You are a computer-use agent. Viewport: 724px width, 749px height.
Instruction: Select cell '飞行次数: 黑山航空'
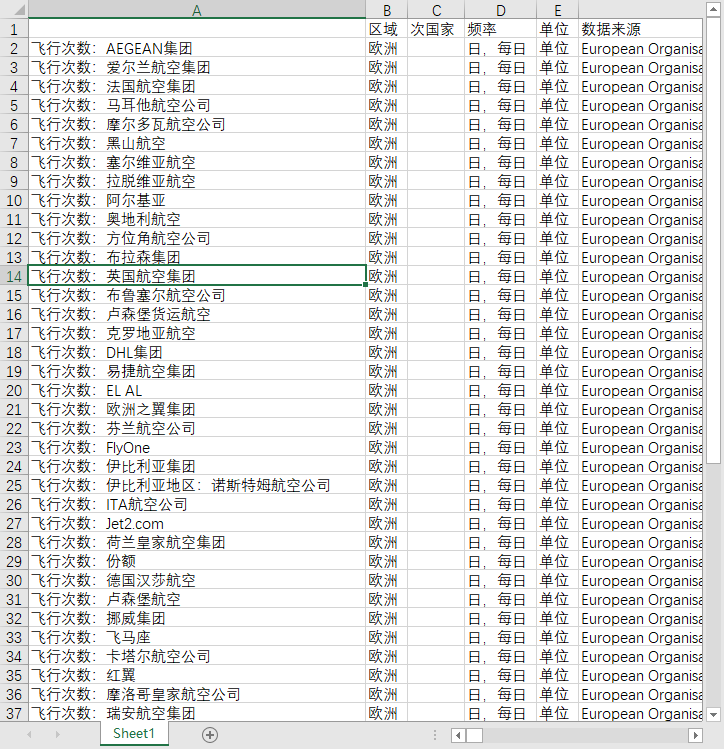[x=197, y=143]
